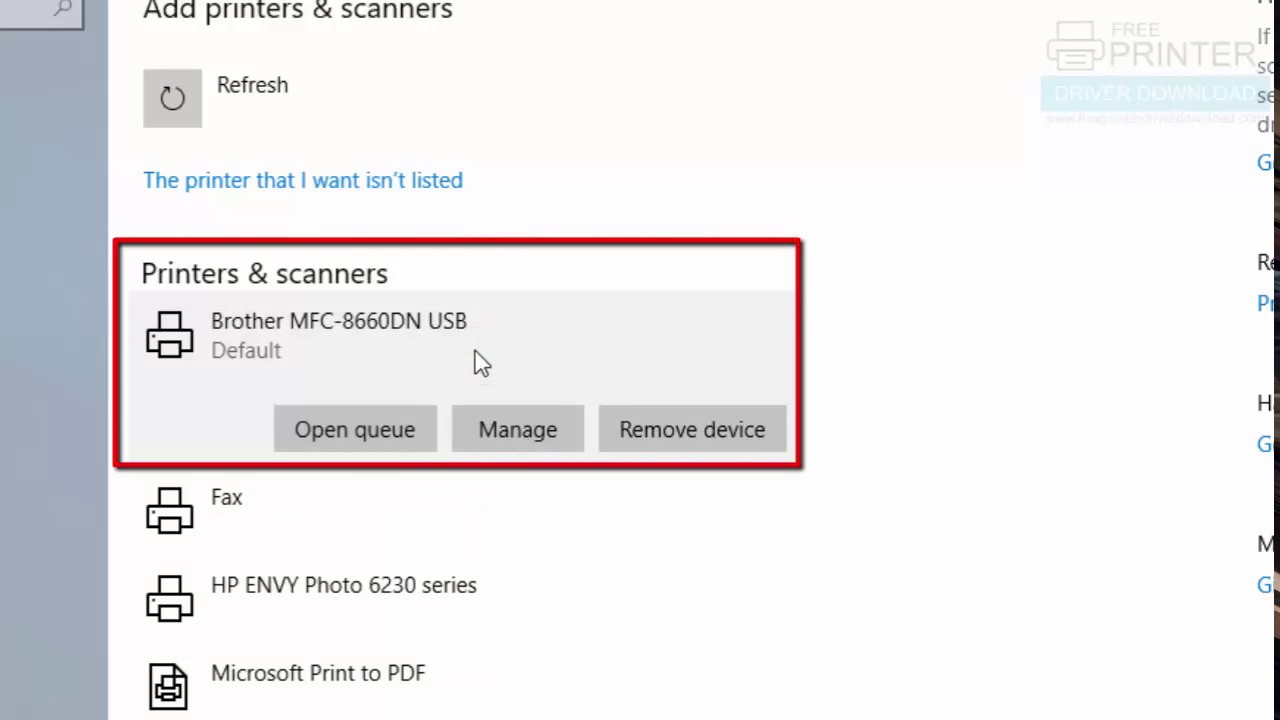Image resolution: width=1280 pixels, height=720 pixels.
Task: Click the "Printers & scanners" section heading
Action: tap(264, 273)
